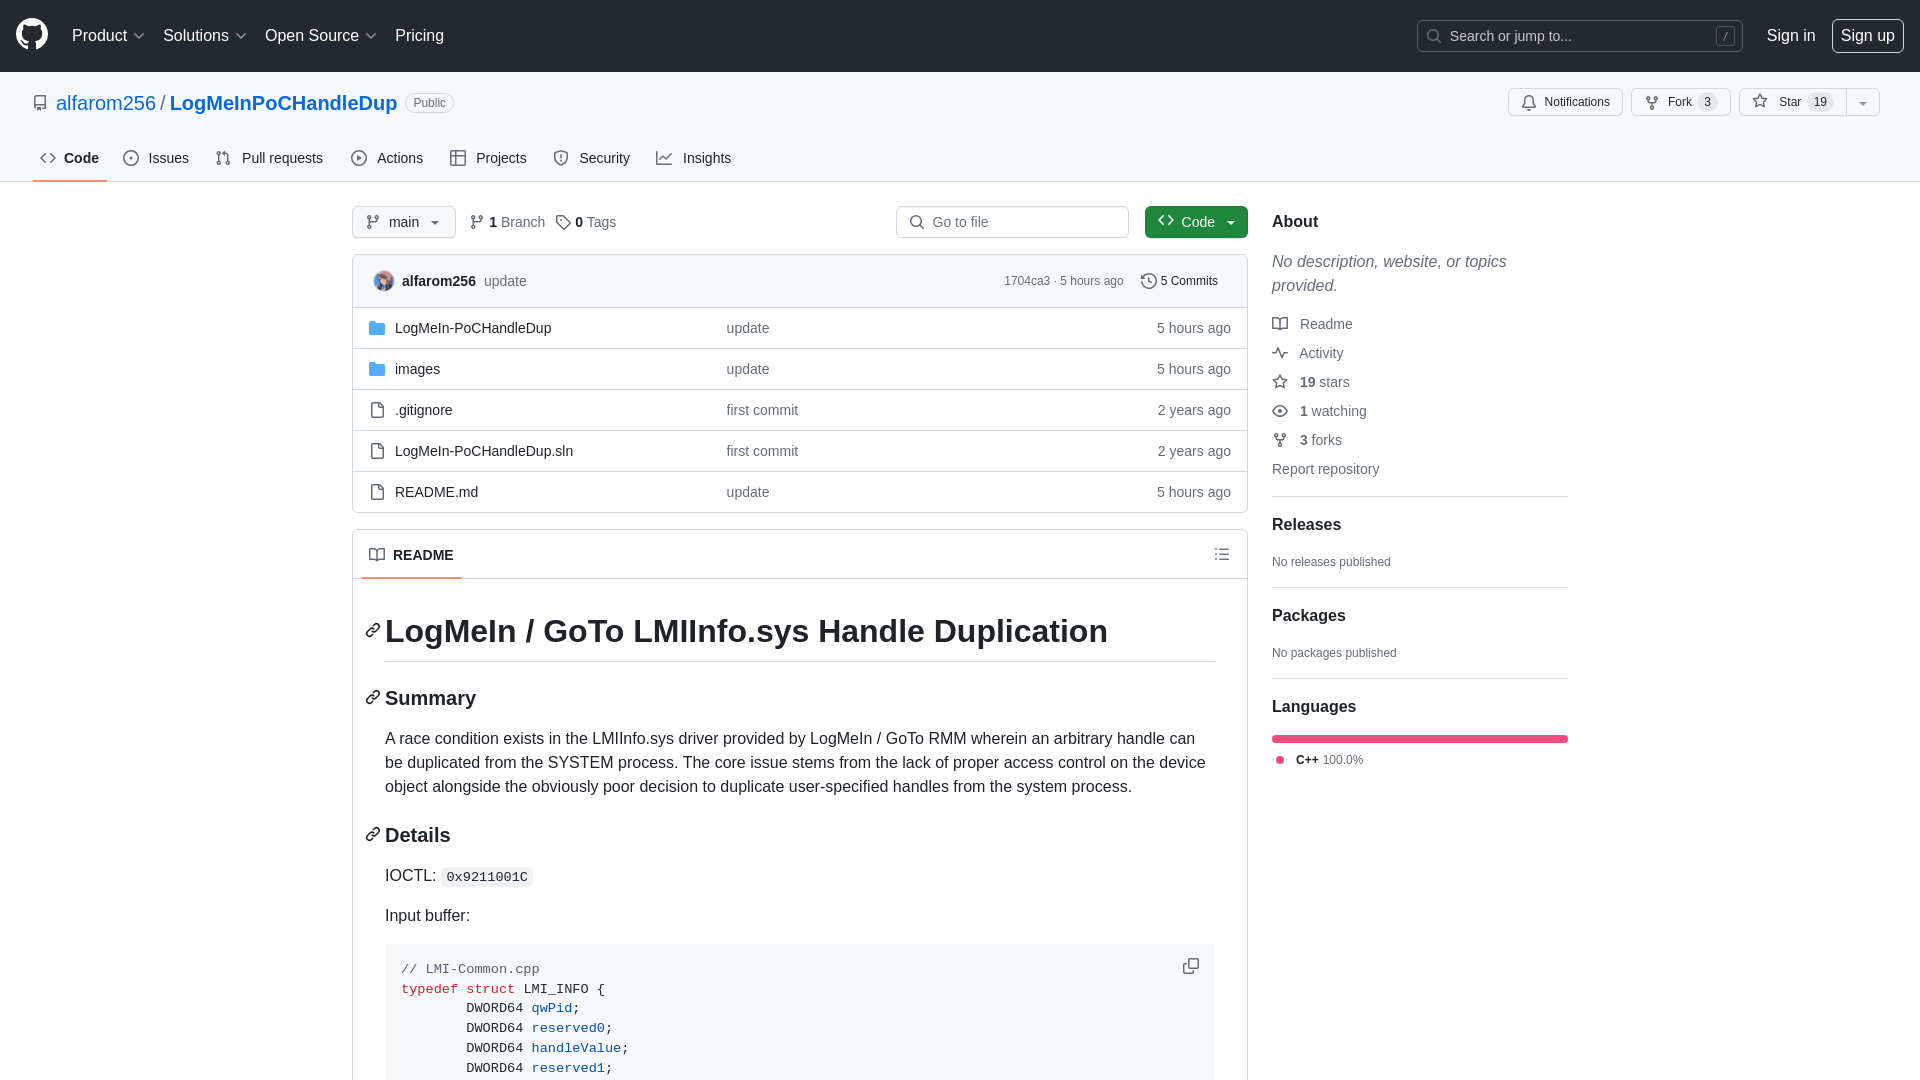This screenshot has height=1080, width=1920.
Task: Open the Releases heading link
Action: [1306, 525]
